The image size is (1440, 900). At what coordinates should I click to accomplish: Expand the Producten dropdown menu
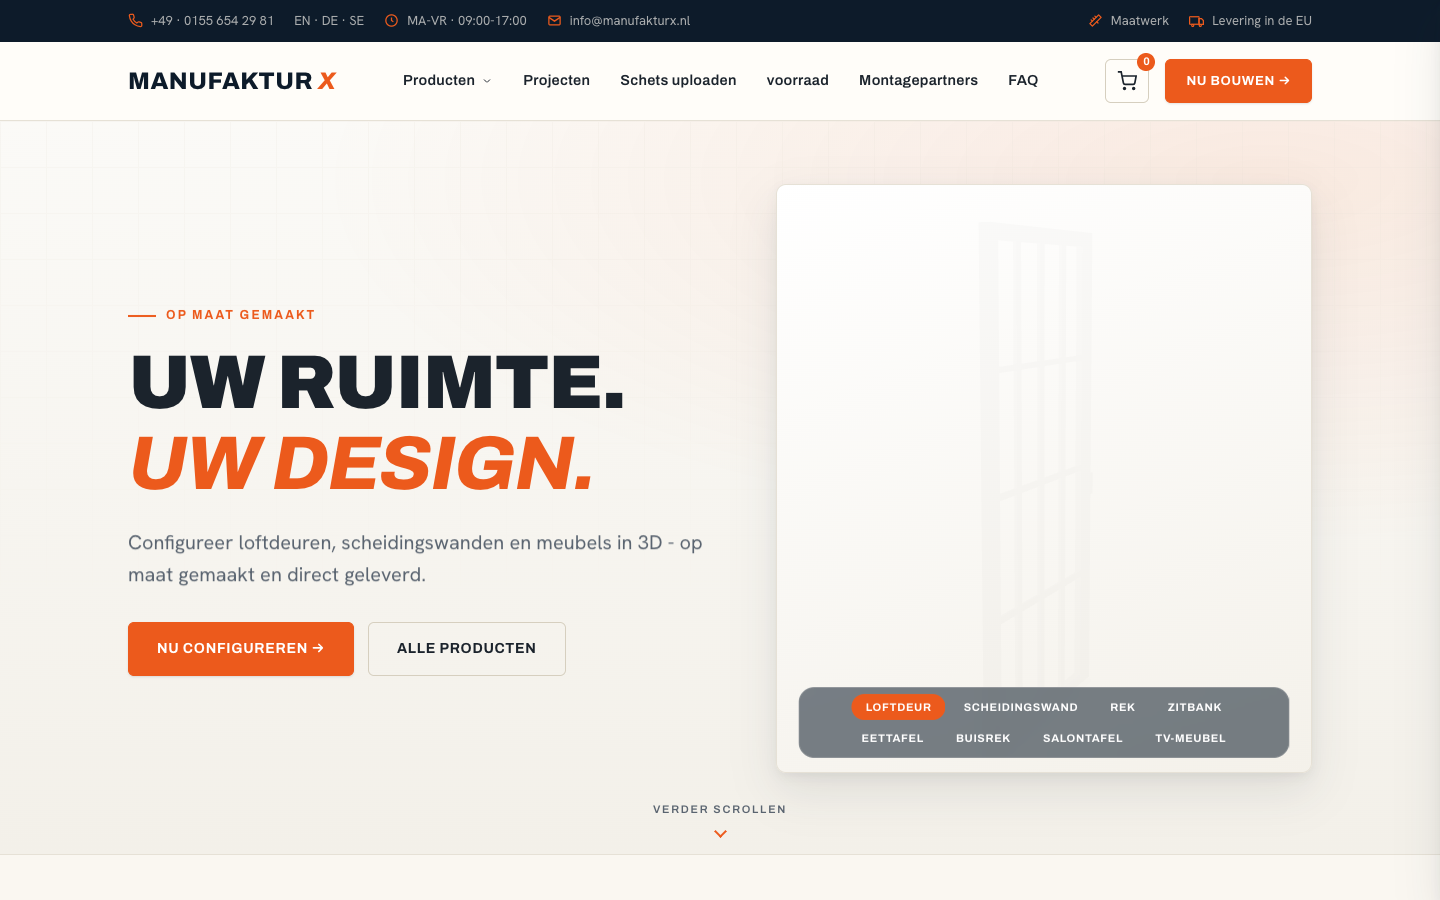tap(447, 81)
